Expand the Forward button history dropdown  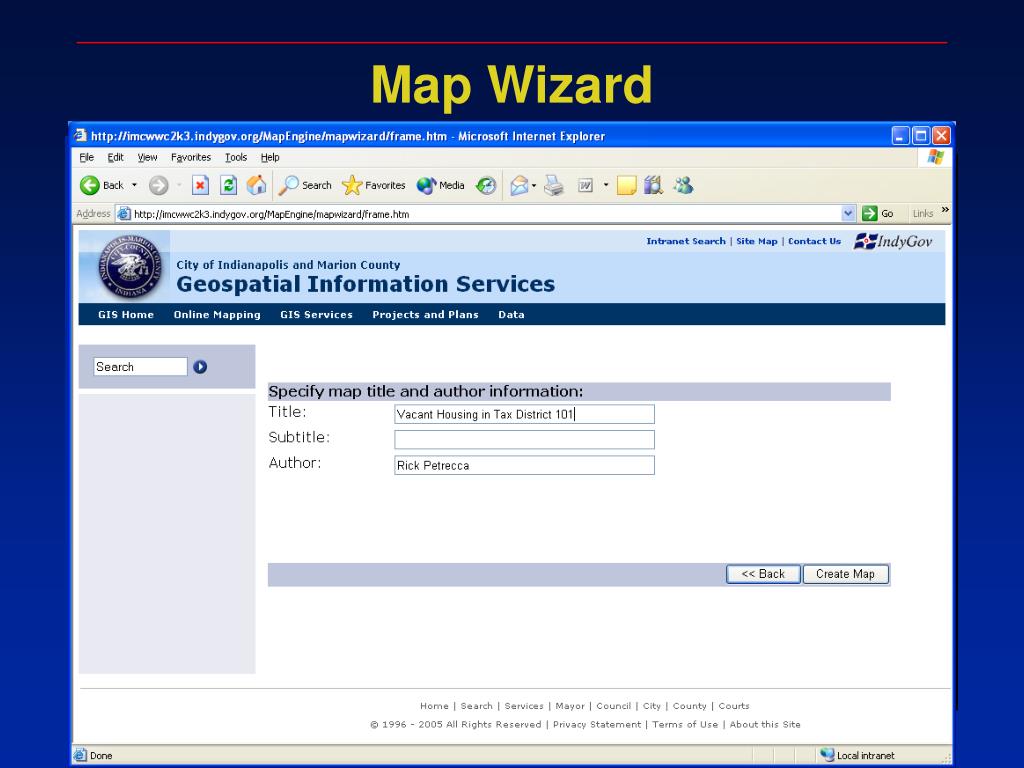click(179, 185)
